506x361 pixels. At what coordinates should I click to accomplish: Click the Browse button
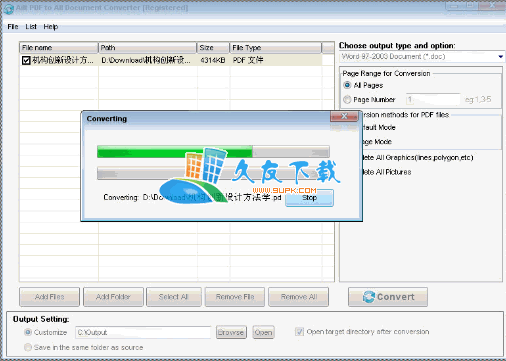[x=231, y=332]
